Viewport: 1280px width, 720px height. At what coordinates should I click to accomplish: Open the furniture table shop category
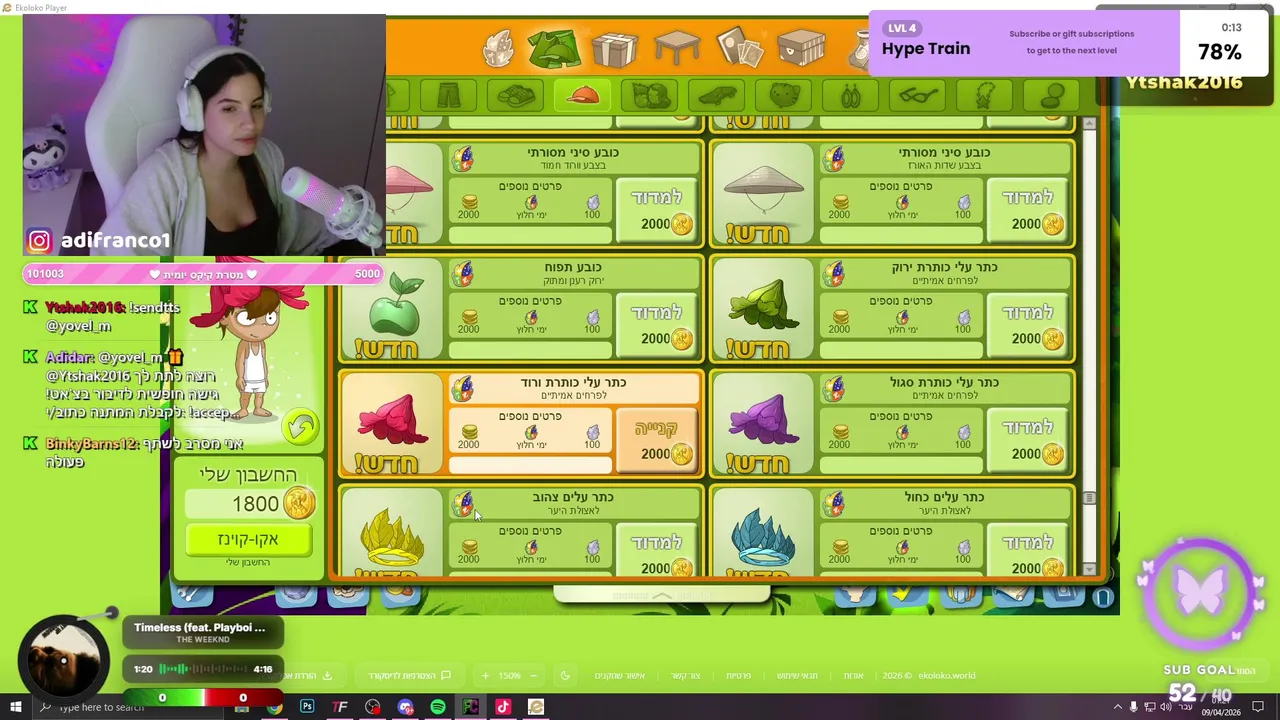[677, 48]
